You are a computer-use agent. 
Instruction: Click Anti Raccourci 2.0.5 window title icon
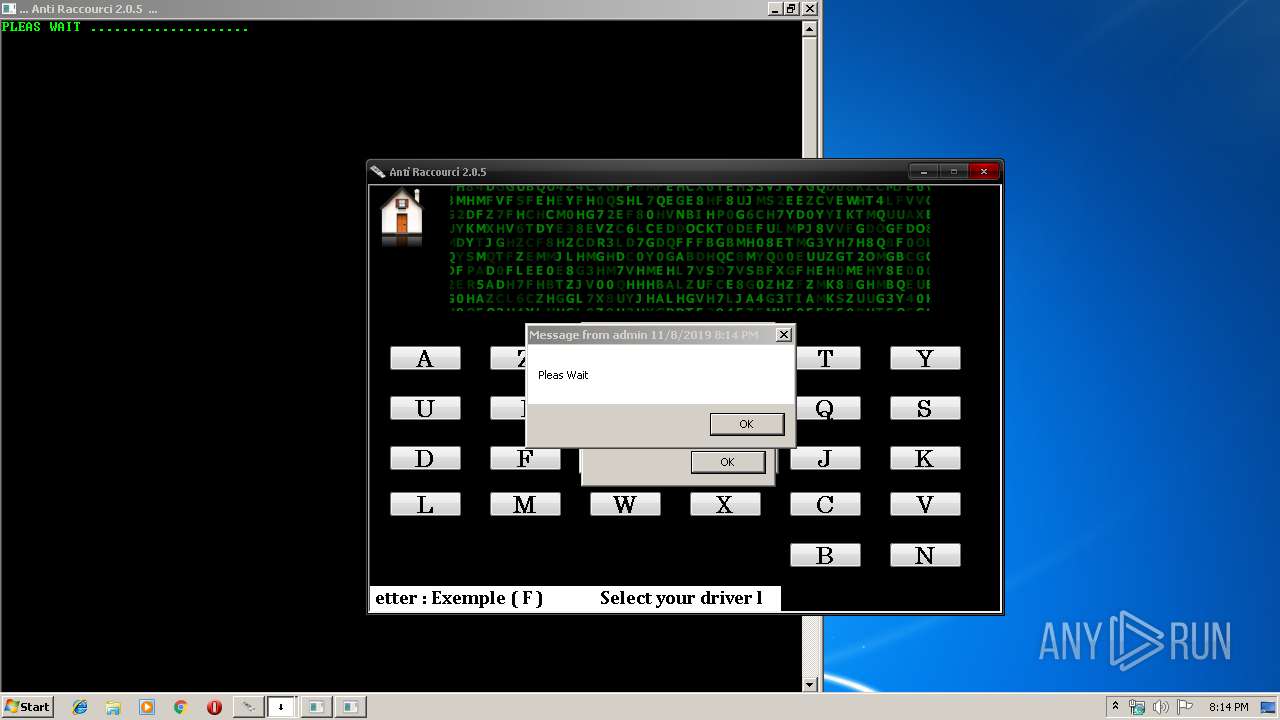pyautogui.click(x=378, y=172)
